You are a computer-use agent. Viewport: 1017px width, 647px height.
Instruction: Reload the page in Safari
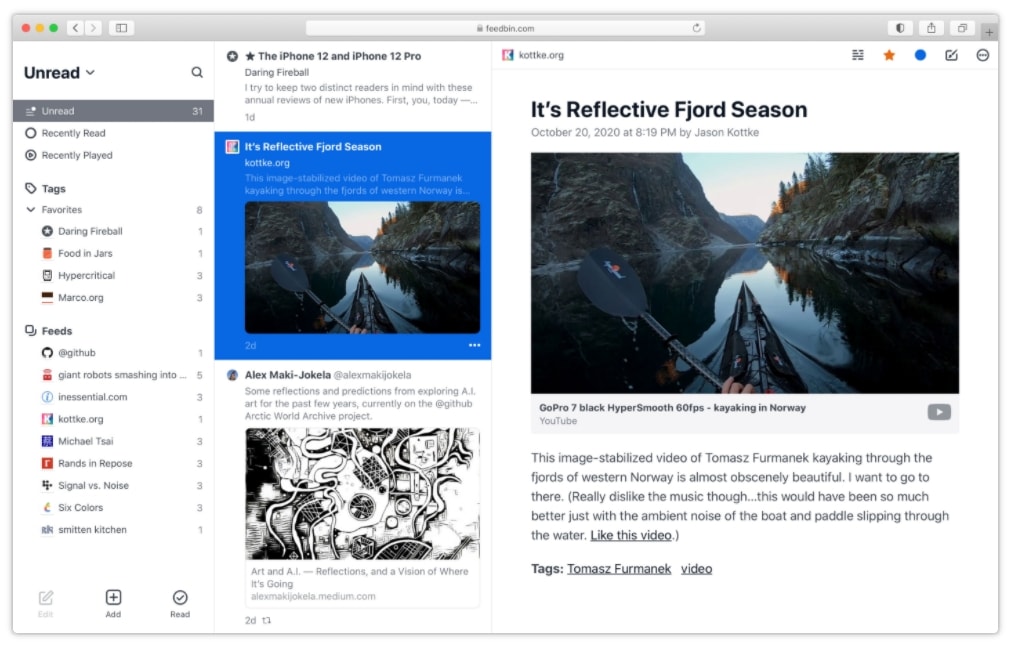pyautogui.click(x=697, y=28)
